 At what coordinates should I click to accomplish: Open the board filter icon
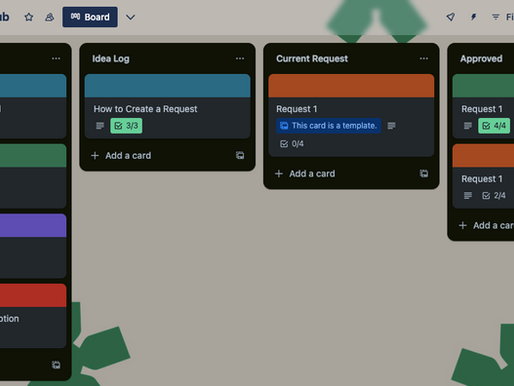point(496,17)
